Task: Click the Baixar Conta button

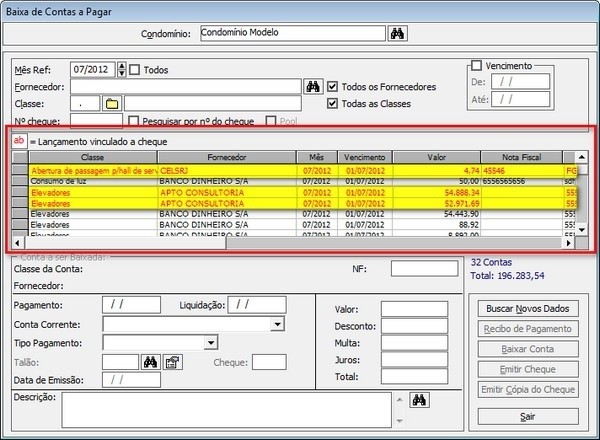Action: coord(528,349)
